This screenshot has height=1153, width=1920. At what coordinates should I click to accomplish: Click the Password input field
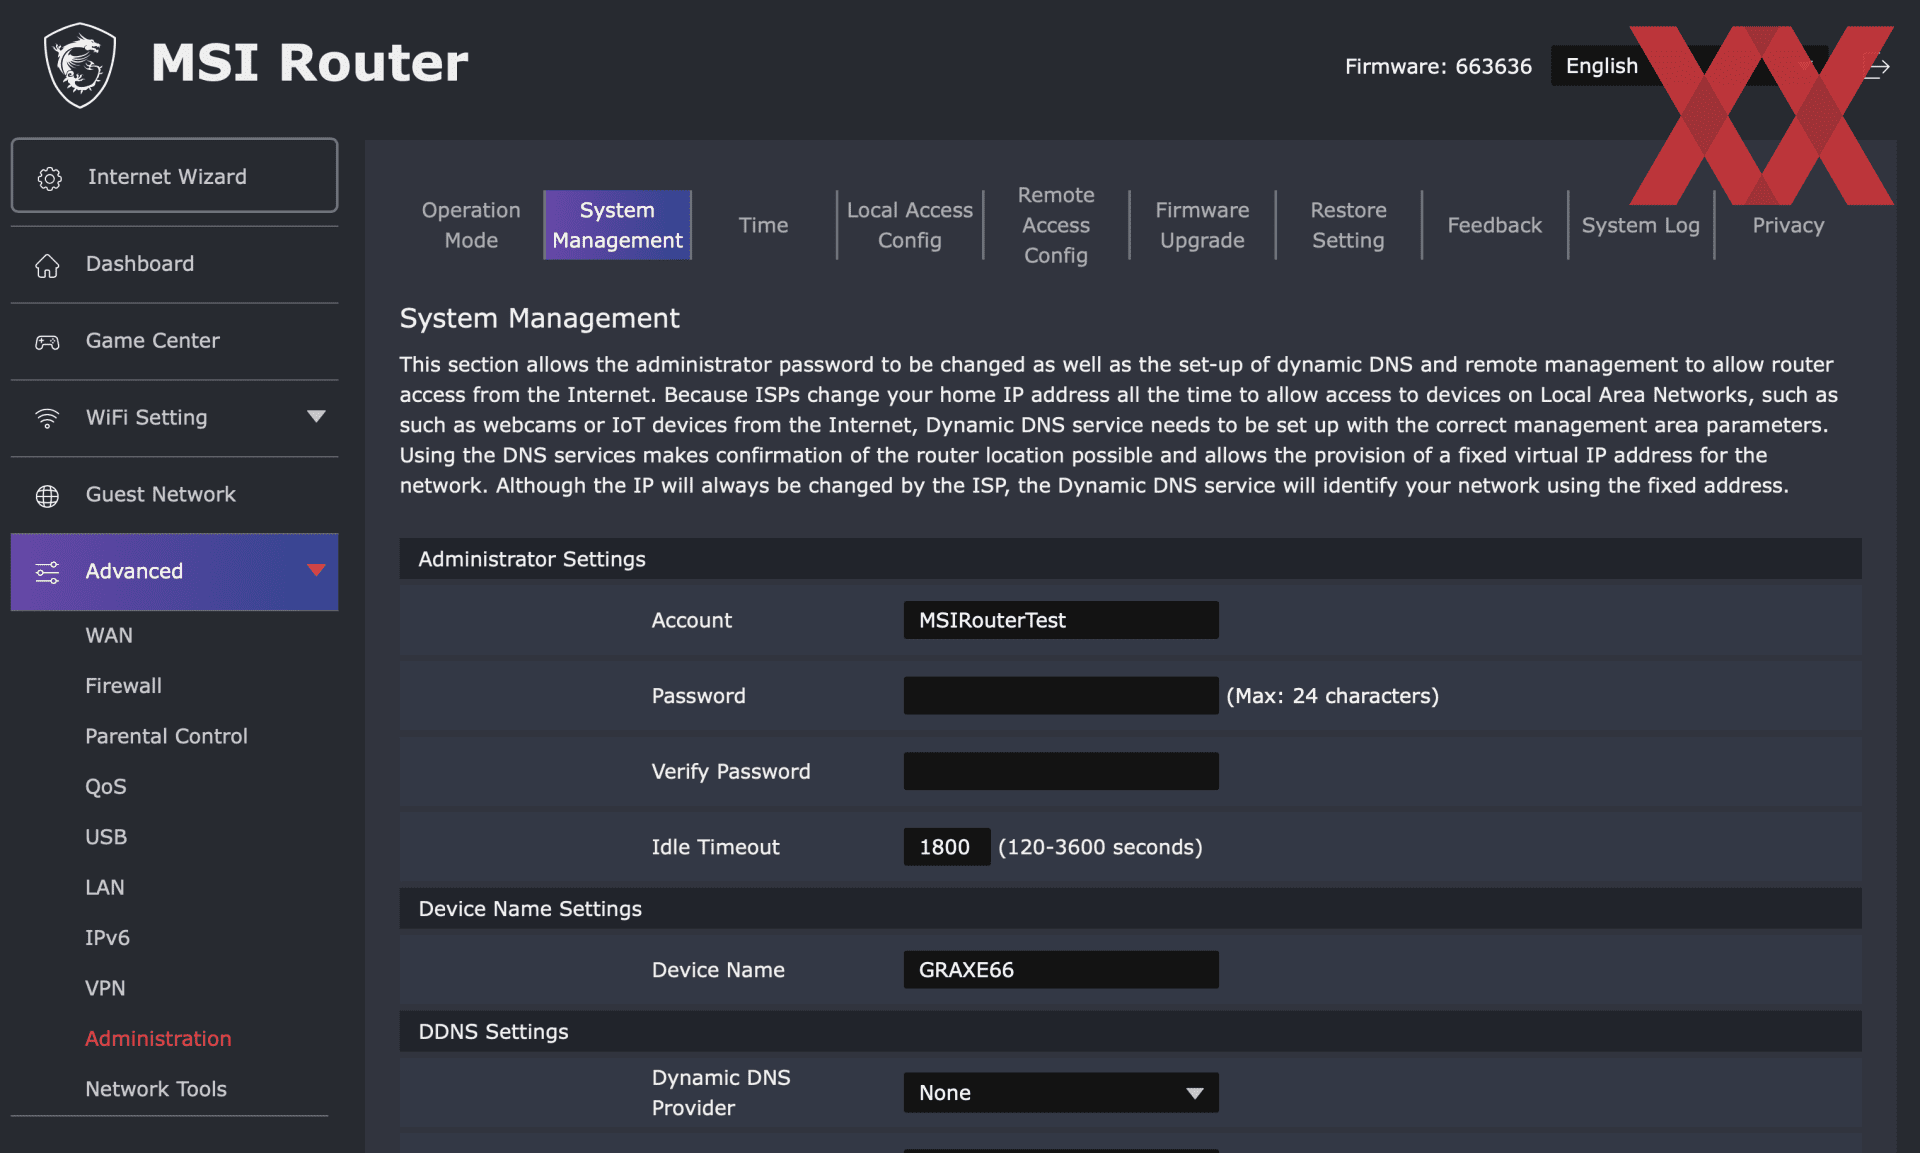pyautogui.click(x=1061, y=696)
